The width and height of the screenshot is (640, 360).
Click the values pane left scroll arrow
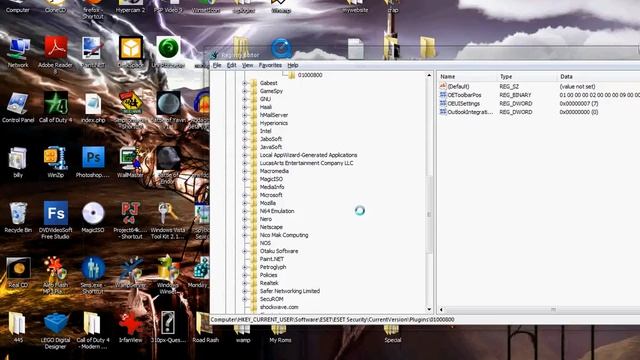point(441,310)
